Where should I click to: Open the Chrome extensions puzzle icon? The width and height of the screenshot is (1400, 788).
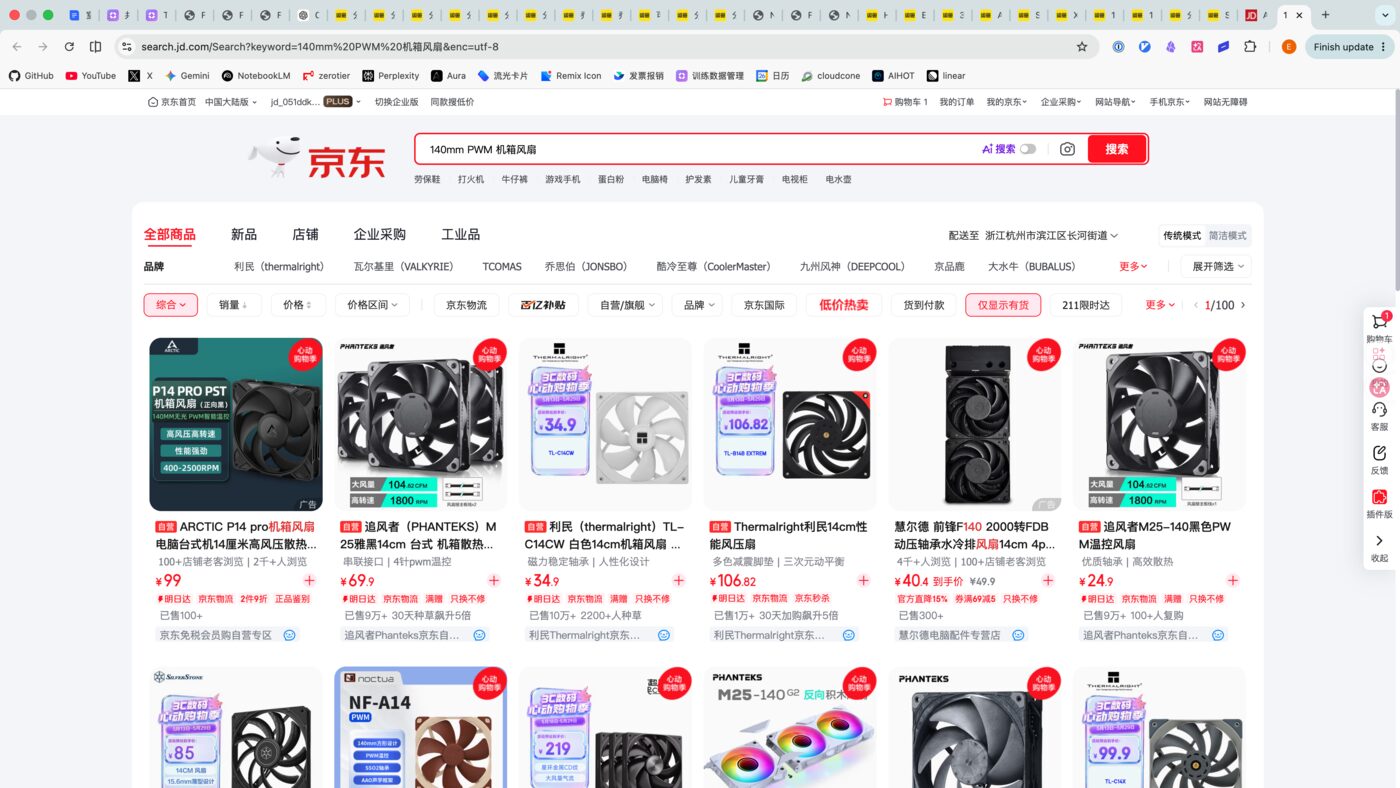[1250, 47]
